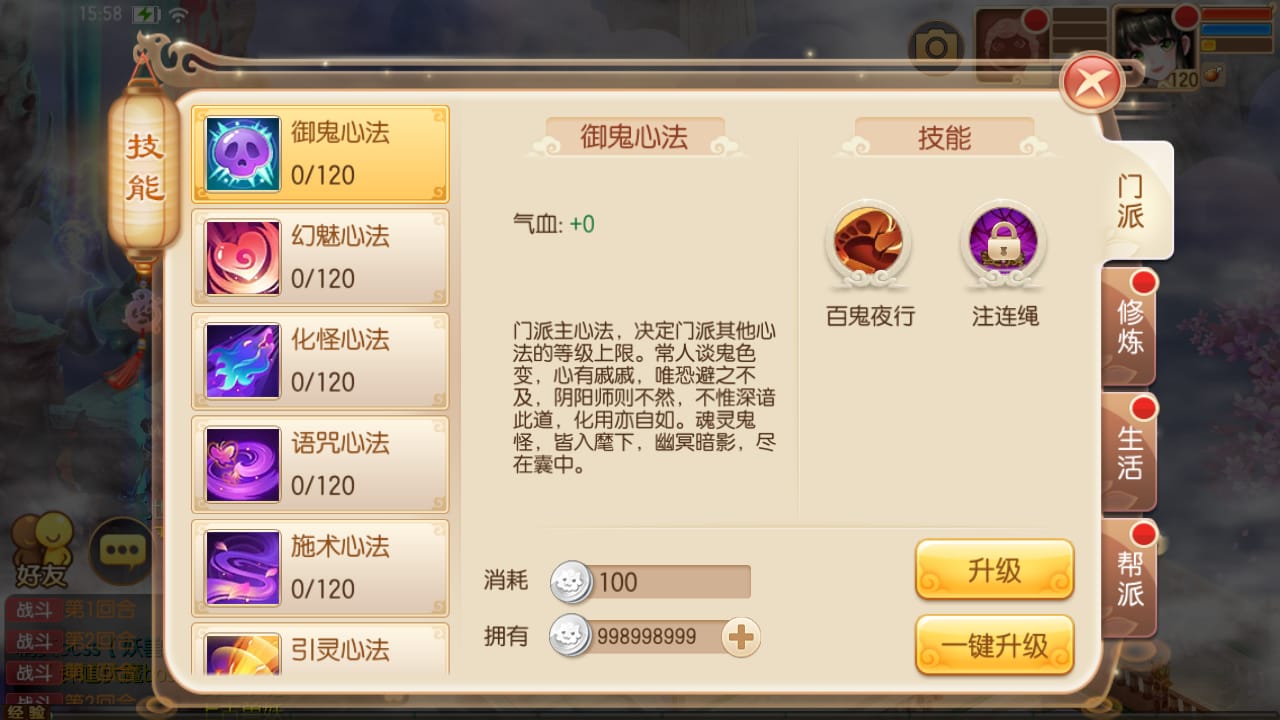1280x720 pixels.
Task: Select the 门派 tab
Action: click(1135, 200)
